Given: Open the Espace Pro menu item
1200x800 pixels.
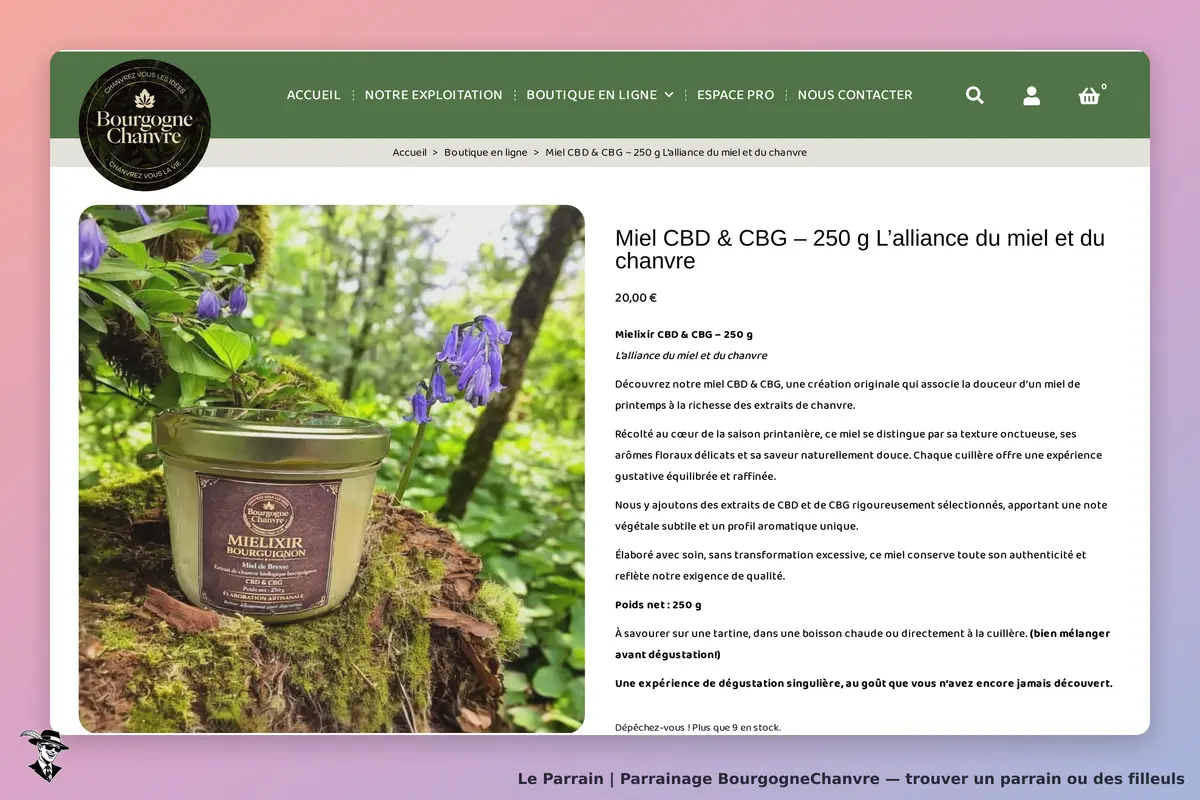Looking at the screenshot, I should point(735,95).
